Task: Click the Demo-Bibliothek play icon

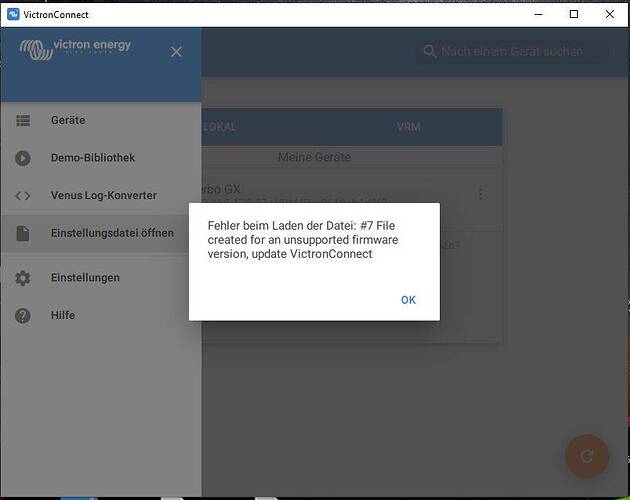Action: pos(23,158)
